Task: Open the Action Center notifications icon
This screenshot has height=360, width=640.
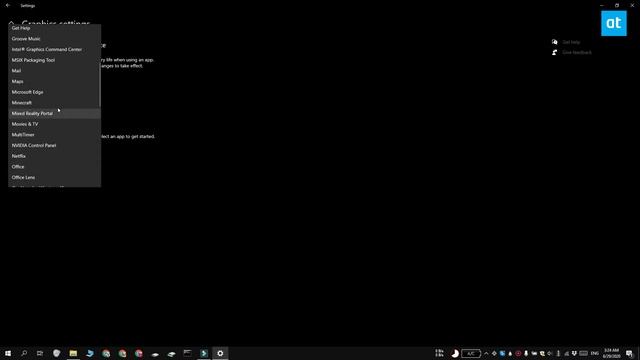Action: pyautogui.click(x=629, y=353)
